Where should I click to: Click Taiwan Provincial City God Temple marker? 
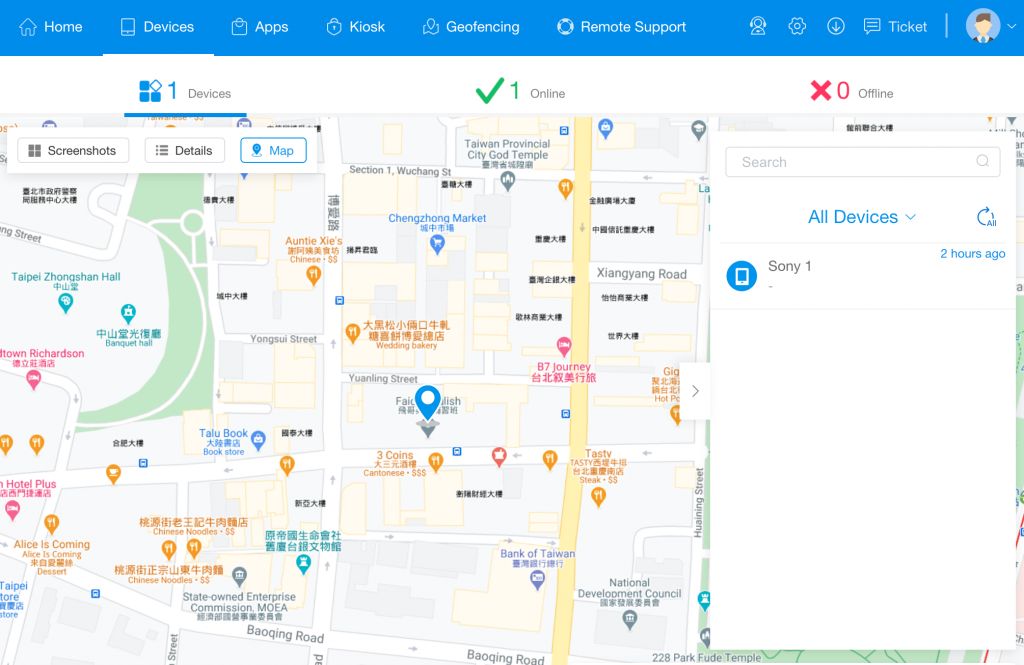[507, 180]
